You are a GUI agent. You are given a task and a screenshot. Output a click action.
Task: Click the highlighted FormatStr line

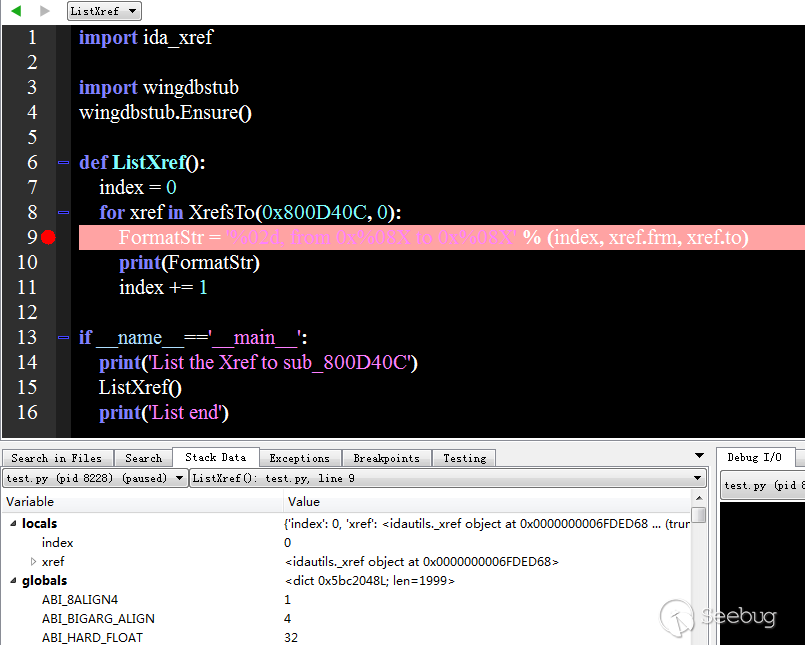tap(442, 237)
